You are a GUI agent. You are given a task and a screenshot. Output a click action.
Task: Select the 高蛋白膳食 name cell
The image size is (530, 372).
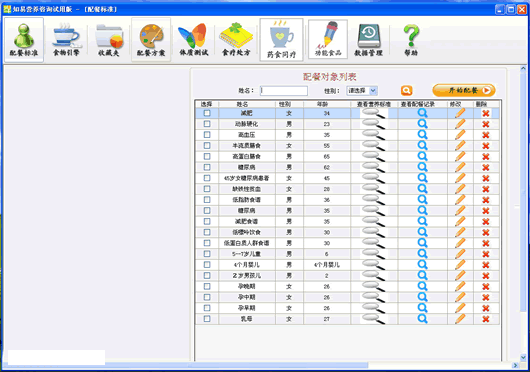tap(247, 156)
